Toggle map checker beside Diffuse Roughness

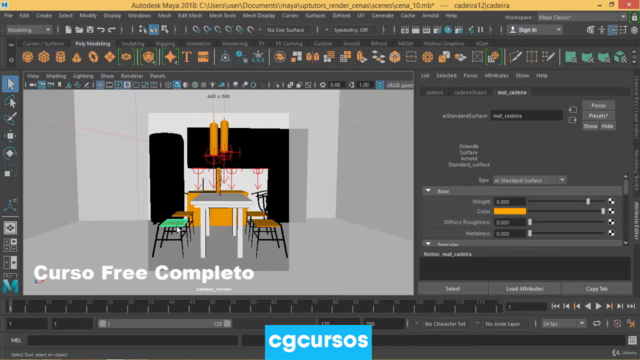pyautogui.click(x=611, y=222)
